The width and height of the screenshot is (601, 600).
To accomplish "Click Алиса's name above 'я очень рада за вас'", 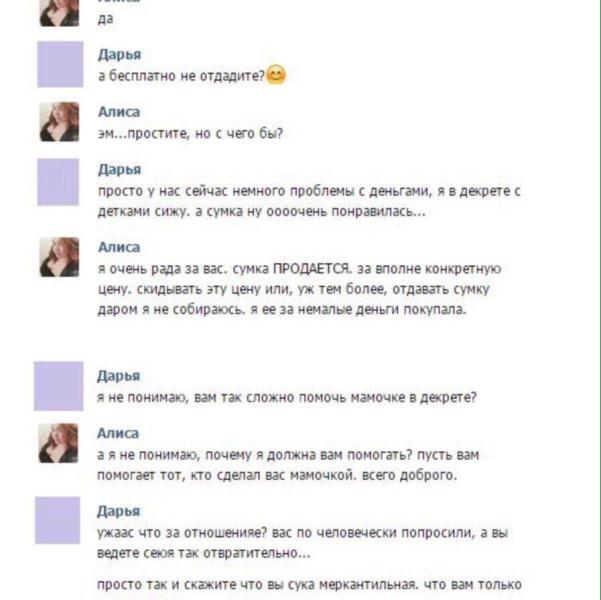I will point(119,247).
